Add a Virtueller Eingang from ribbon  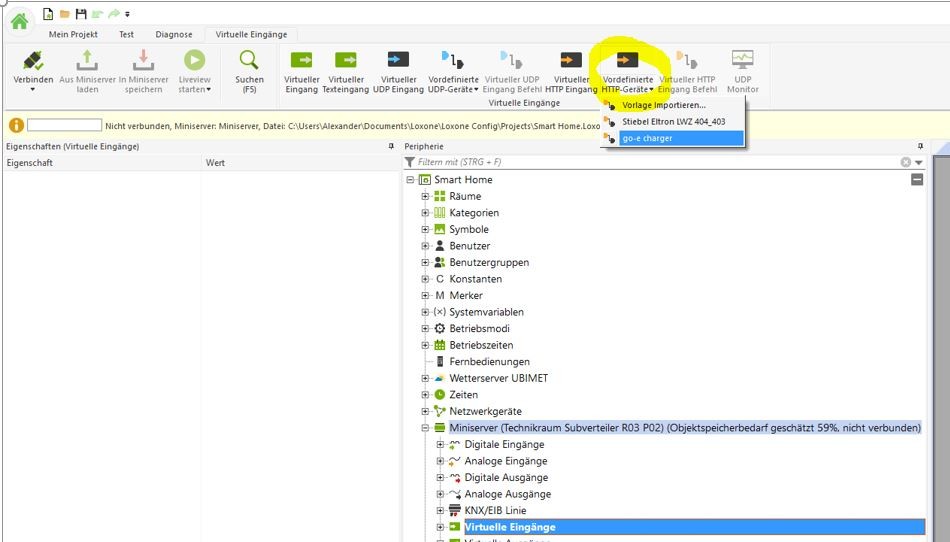[x=301, y=61]
